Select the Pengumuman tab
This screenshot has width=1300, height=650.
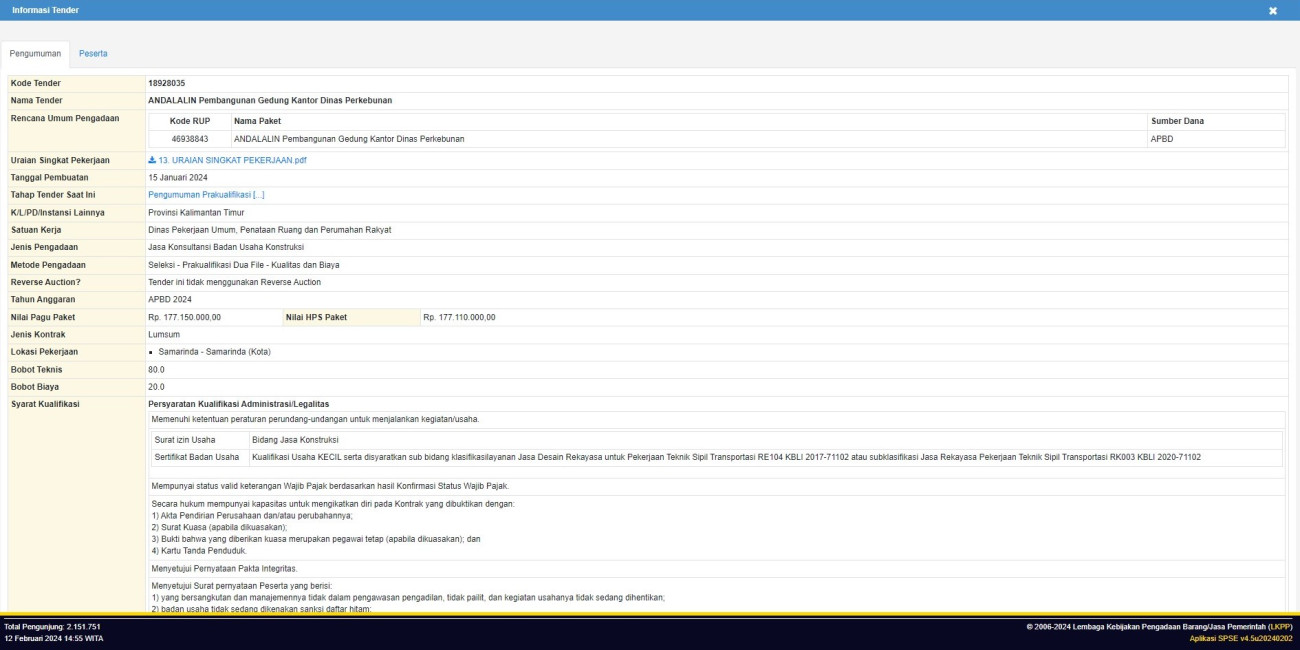coord(36,53)
